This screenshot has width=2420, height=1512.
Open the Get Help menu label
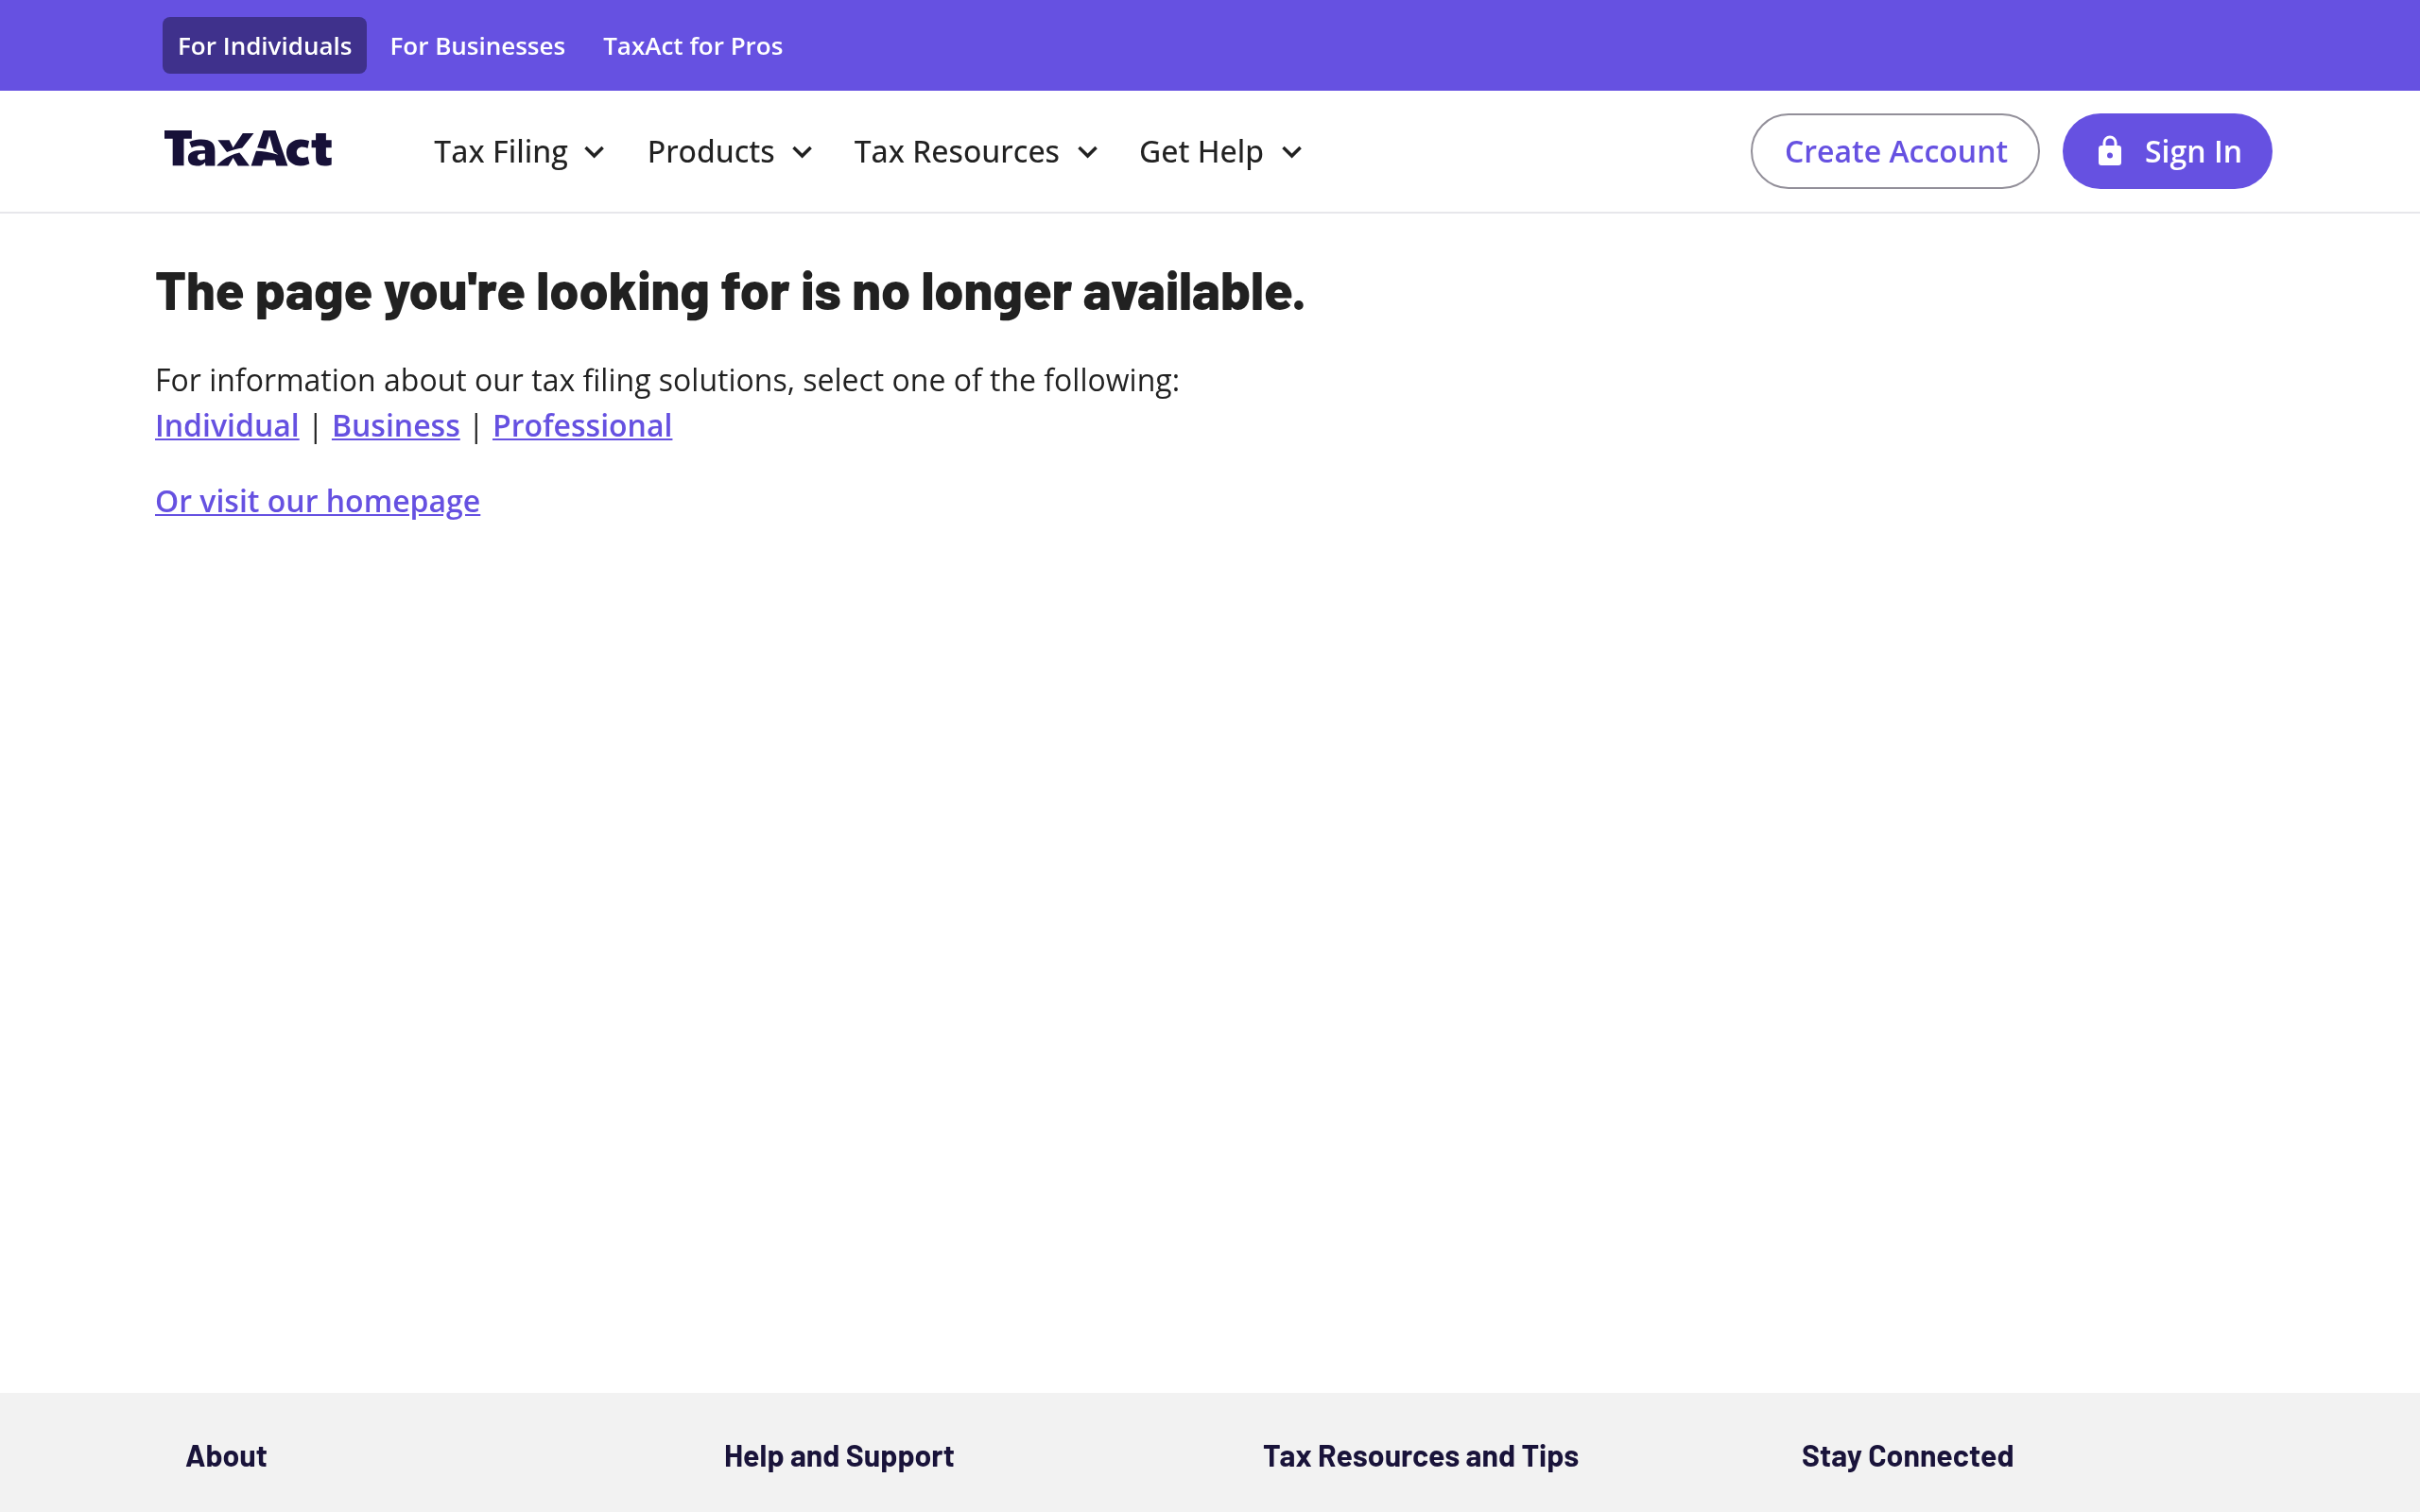click(x=1200, y=152)
